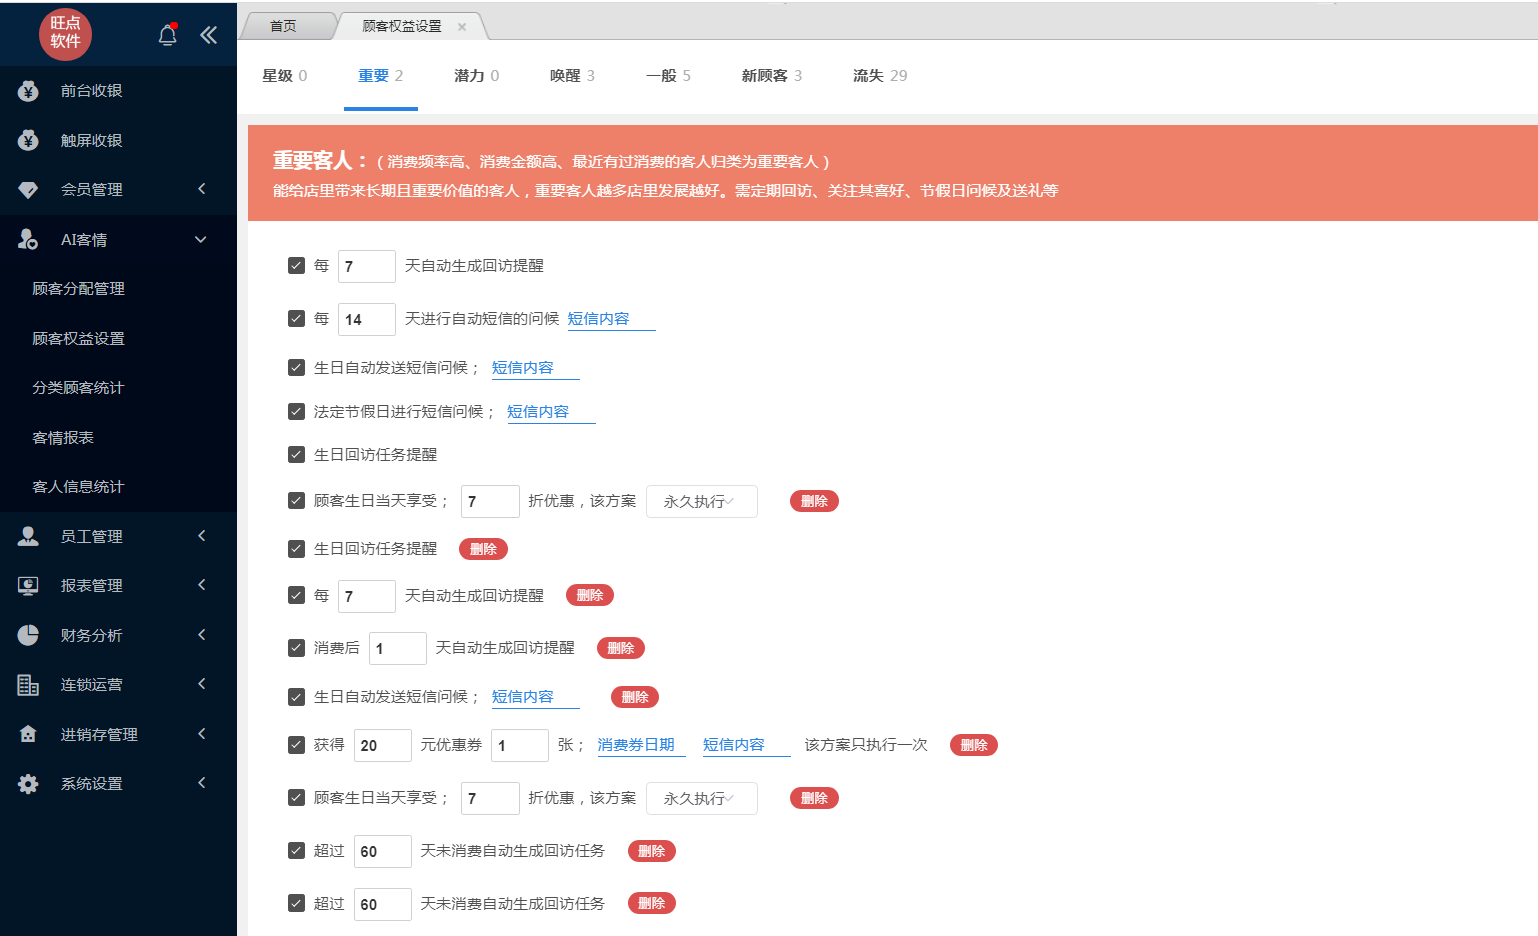
Task: Click the 报表管理 monitor icon
Action: point(28,586)
